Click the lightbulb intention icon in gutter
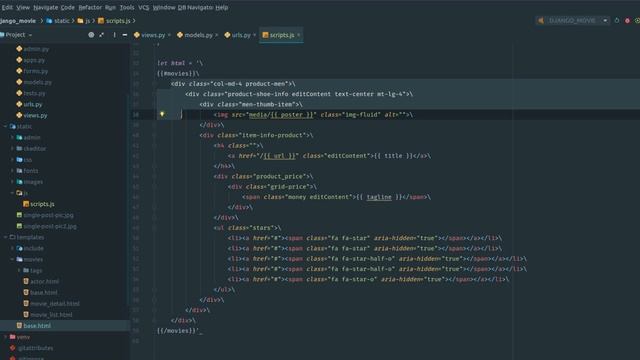 point(162,115)
